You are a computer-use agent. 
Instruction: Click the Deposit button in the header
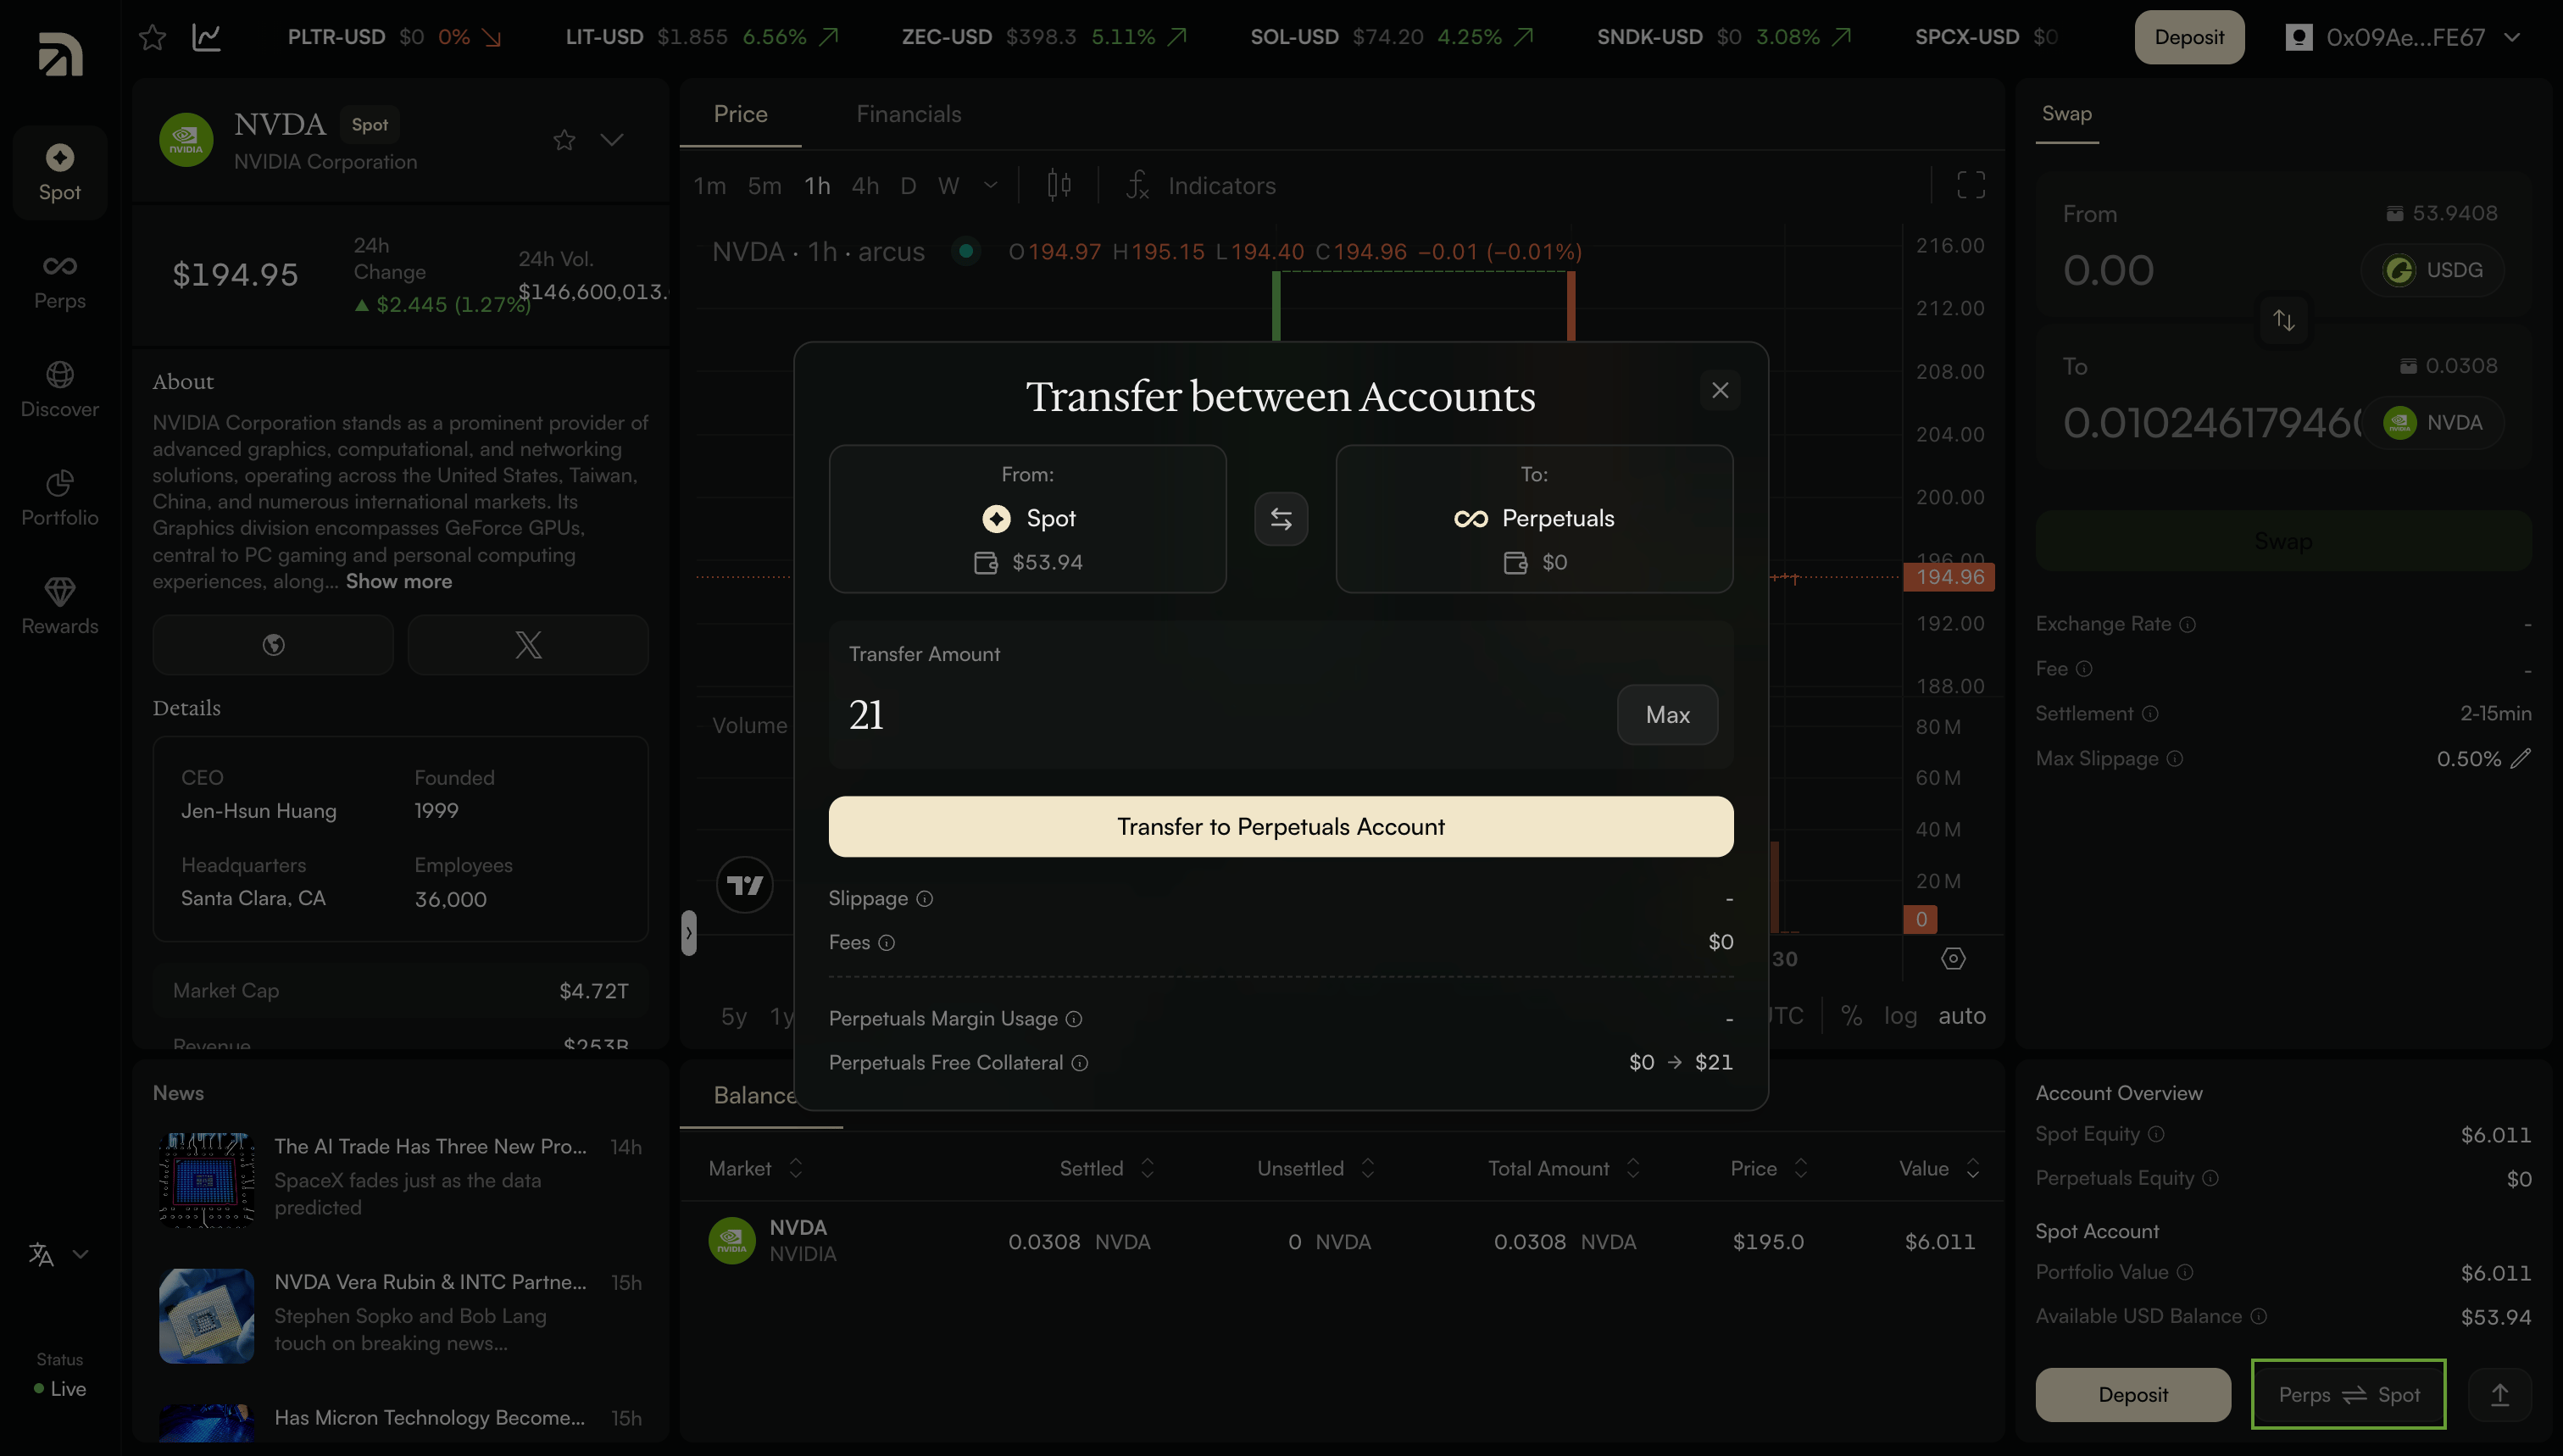(x=2189, y=37)
